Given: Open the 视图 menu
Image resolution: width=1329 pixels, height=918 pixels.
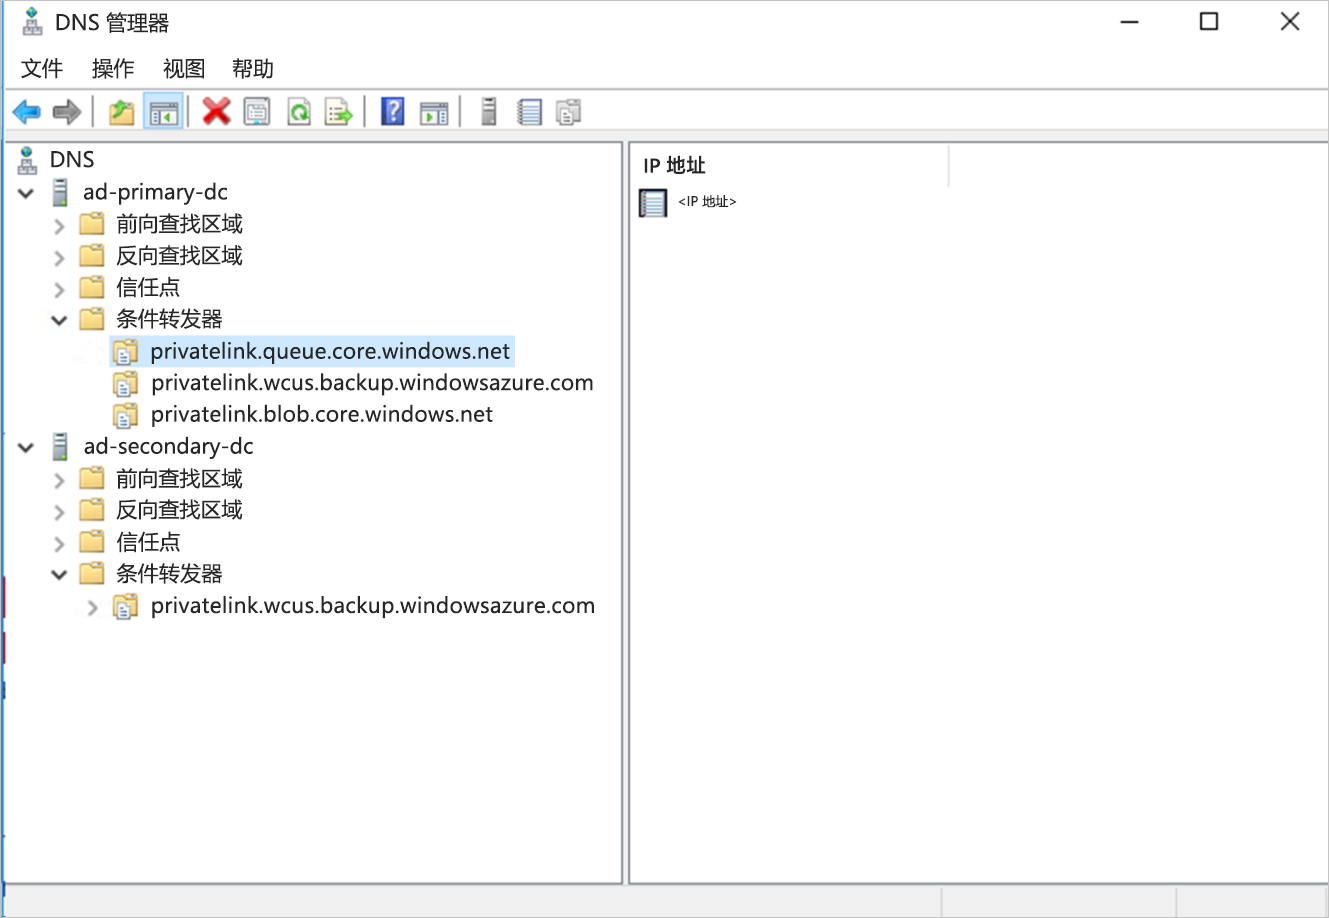Looking at the screenshot, I should (184, 68).
